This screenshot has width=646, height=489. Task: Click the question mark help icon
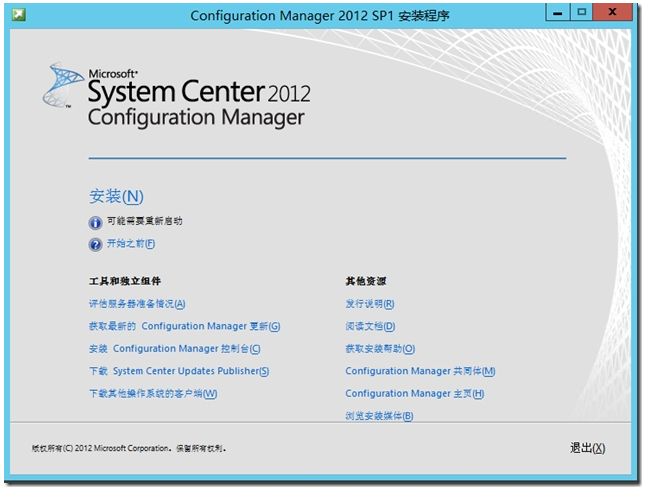(95, 245)
